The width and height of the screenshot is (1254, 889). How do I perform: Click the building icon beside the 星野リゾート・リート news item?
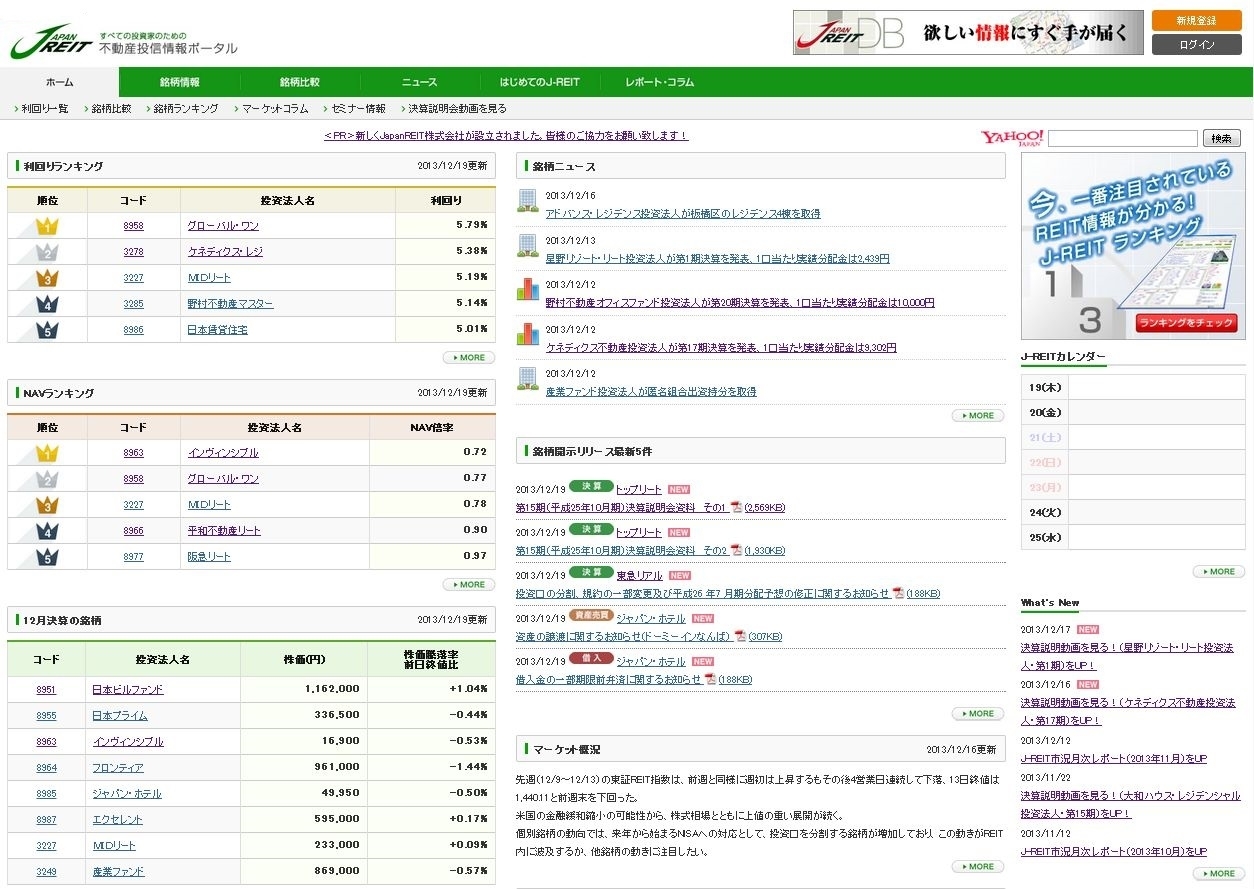click(x=527, y=245)
